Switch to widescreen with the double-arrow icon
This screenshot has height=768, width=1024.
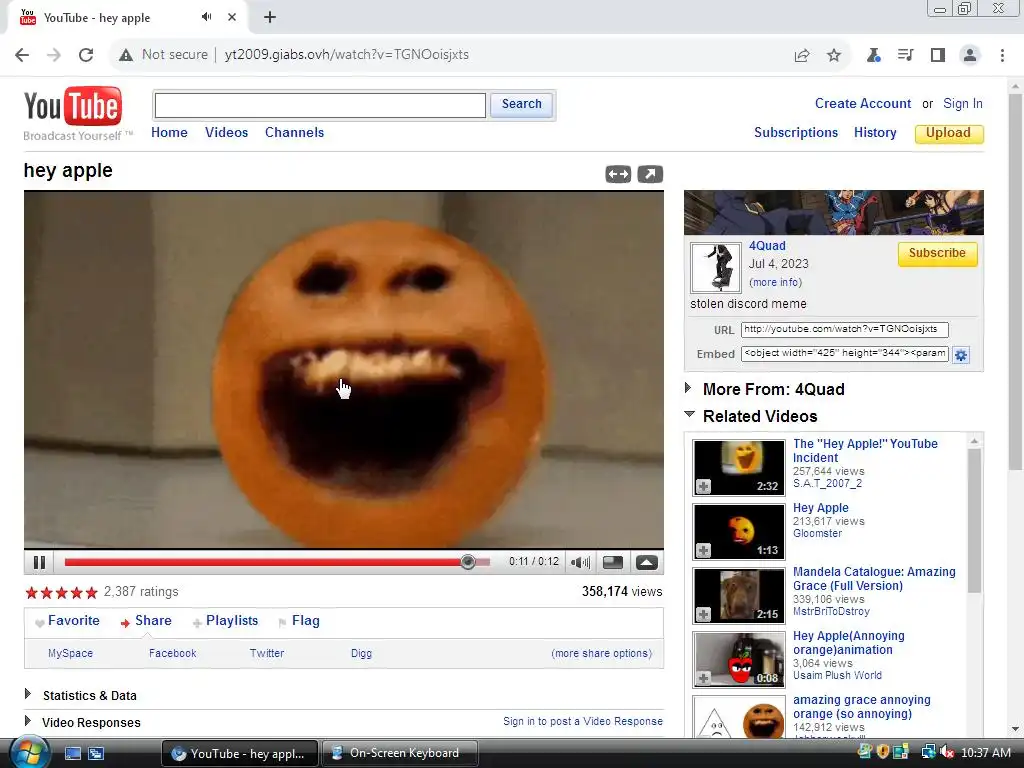click(x=618, y=174)
